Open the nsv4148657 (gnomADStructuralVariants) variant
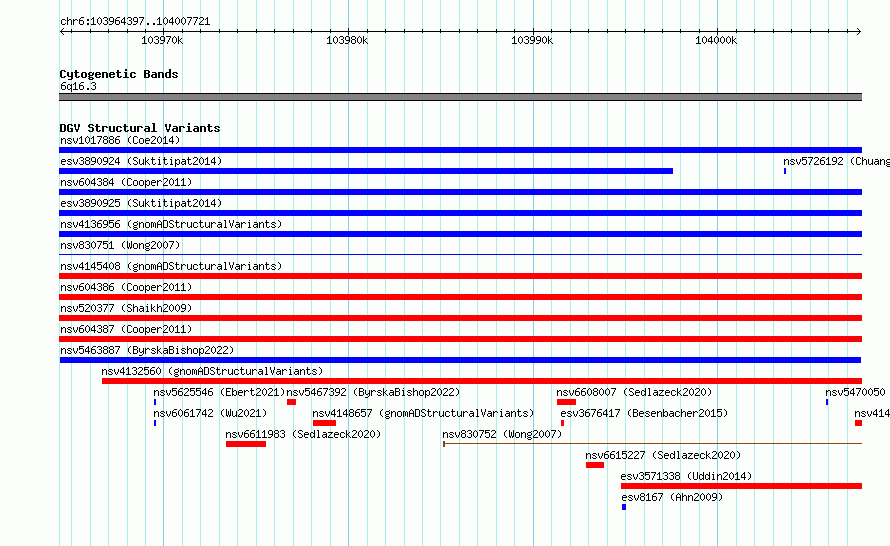 click(x=324, y=423)
